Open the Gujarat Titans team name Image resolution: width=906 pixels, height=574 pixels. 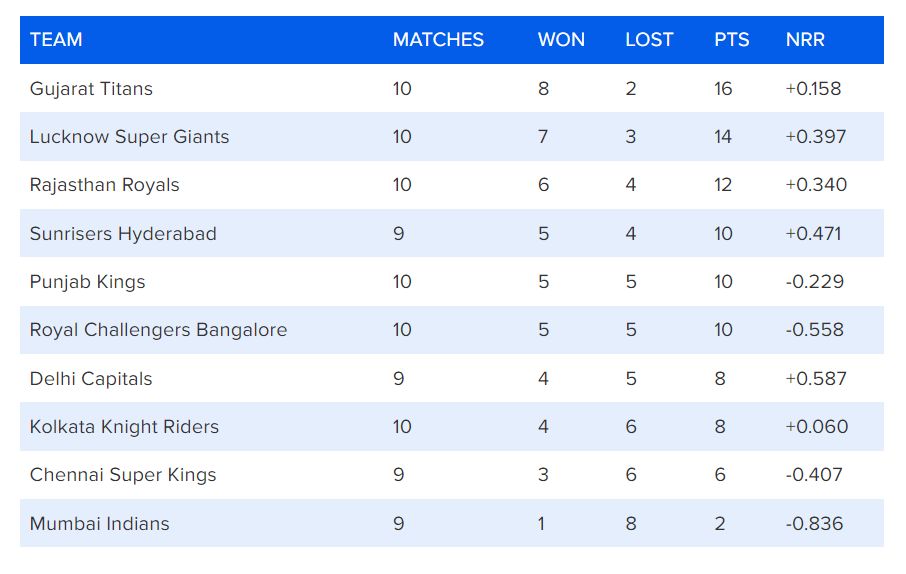tap(91, 89)
